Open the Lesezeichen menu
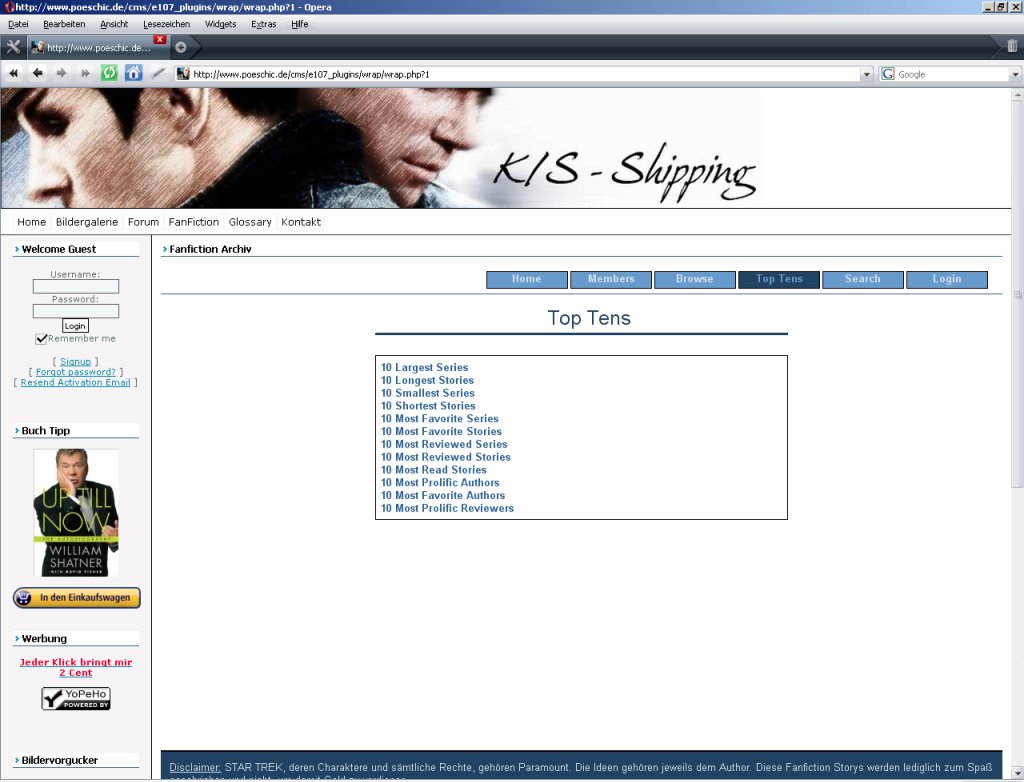Viewport: 1024px width, 782px height. 166,24
